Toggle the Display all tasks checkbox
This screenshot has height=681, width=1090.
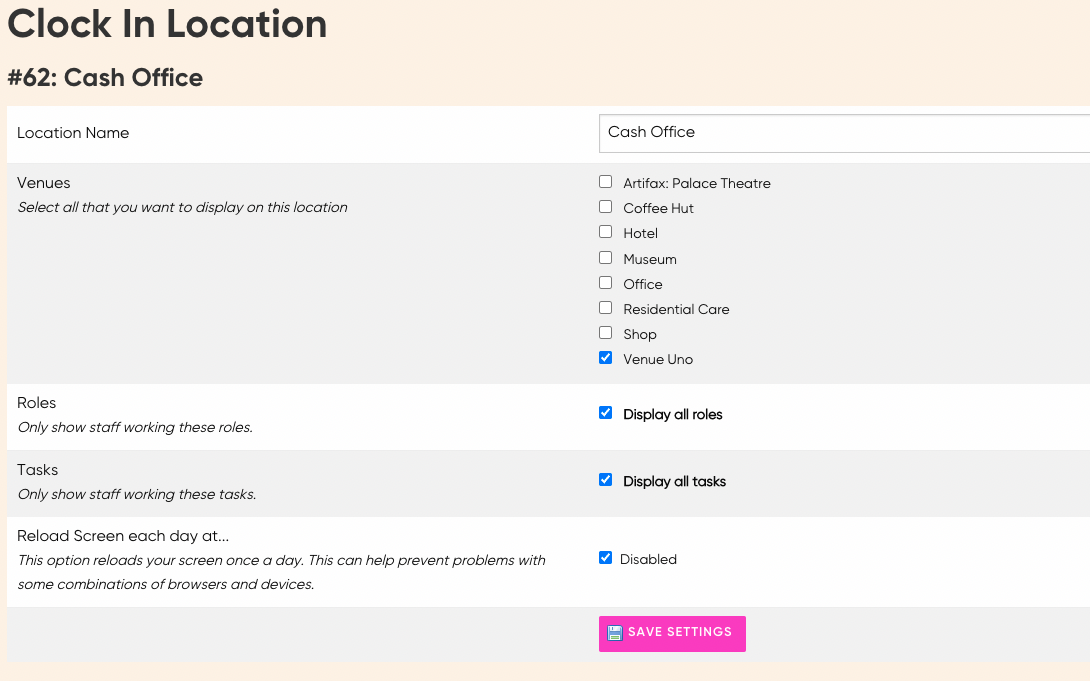pyautogui.click(x=605, y=480)
